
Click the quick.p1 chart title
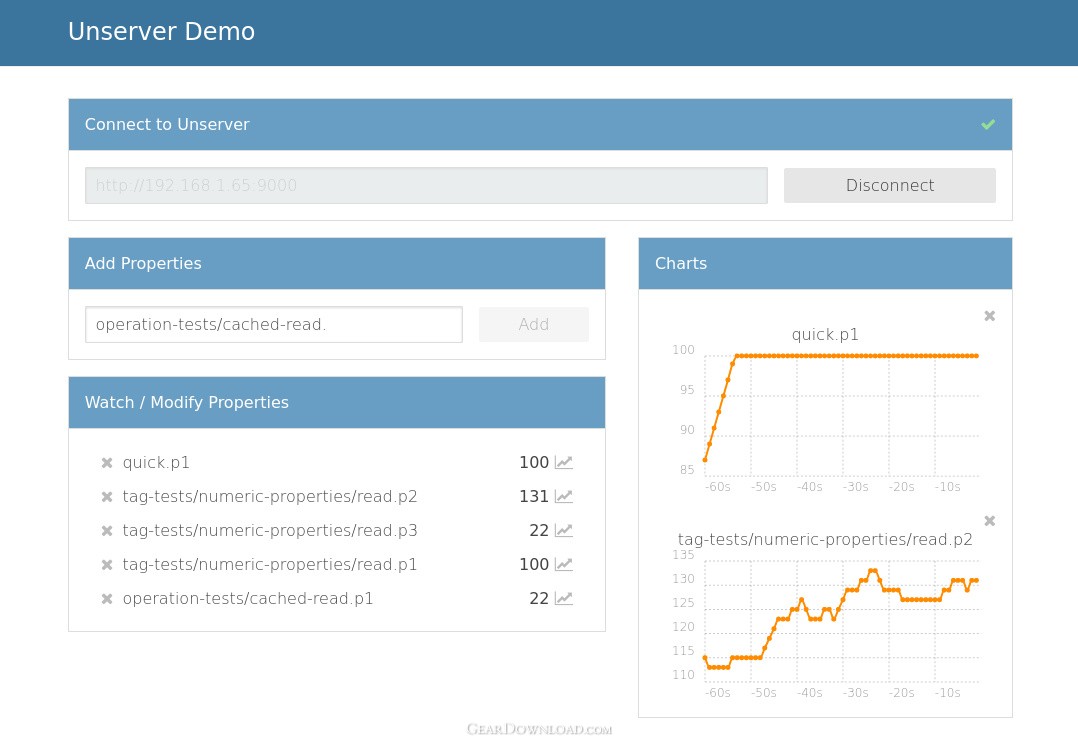click(825, 335)
